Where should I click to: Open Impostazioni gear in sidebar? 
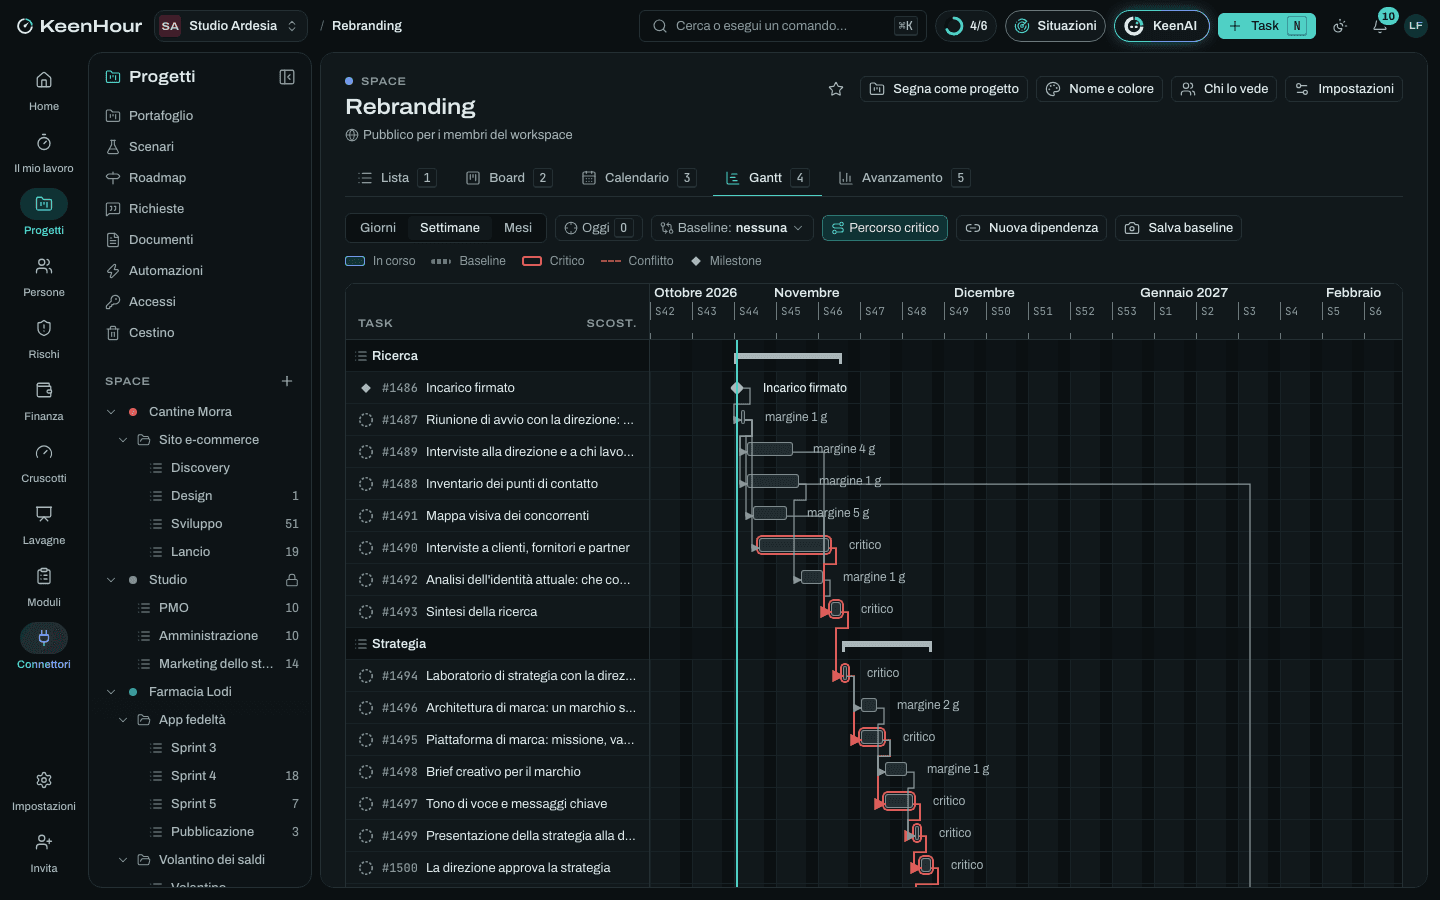pyautogui.click(x=44, y=780)
